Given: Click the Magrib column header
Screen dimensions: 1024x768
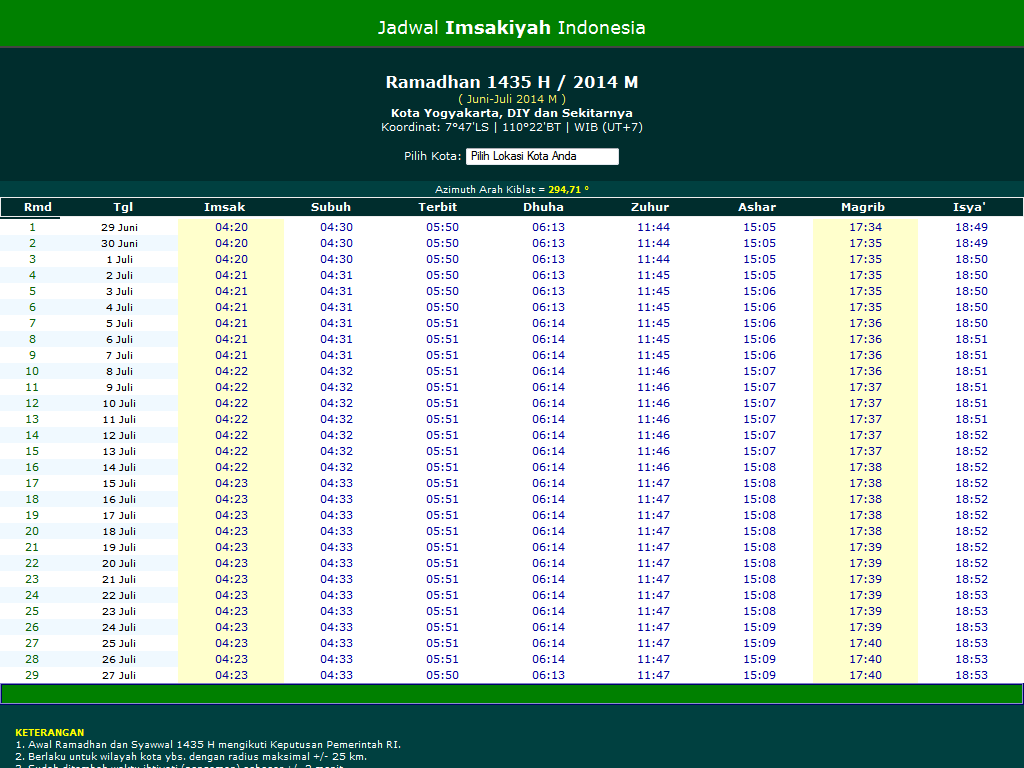Looking at the screenshot, I should pos(863,207).
